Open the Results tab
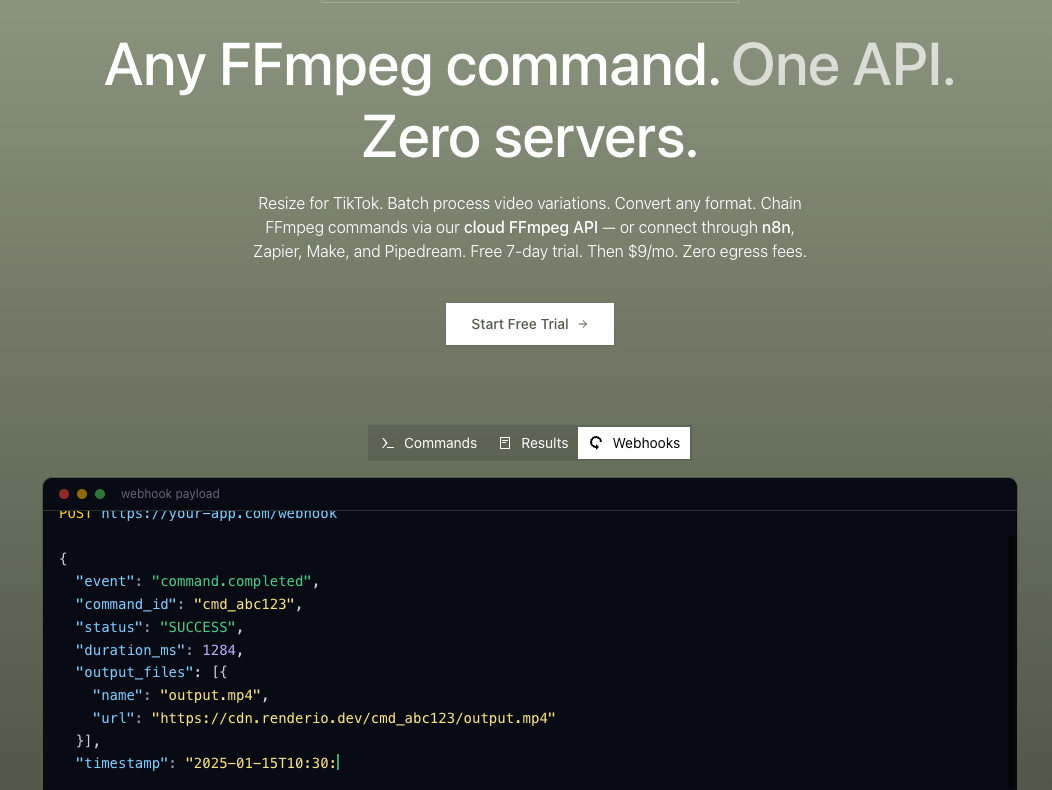The image size is (1052, 790). pyautogui.click(x=533, y=443)
